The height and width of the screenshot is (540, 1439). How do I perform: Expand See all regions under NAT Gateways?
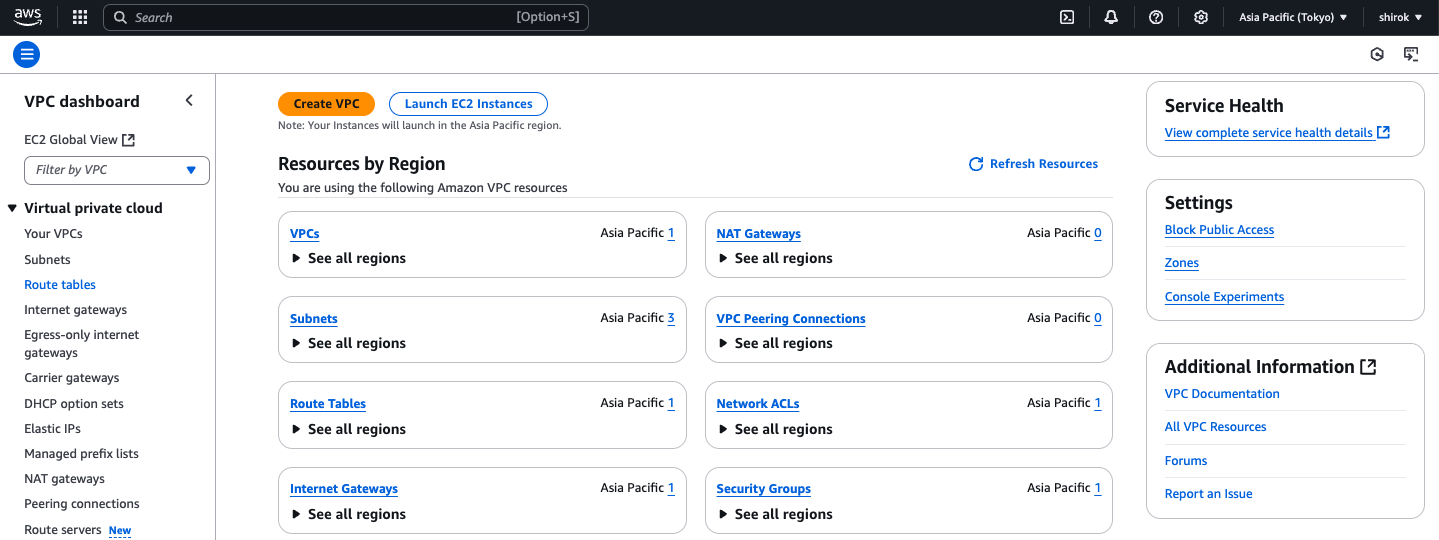775,258
